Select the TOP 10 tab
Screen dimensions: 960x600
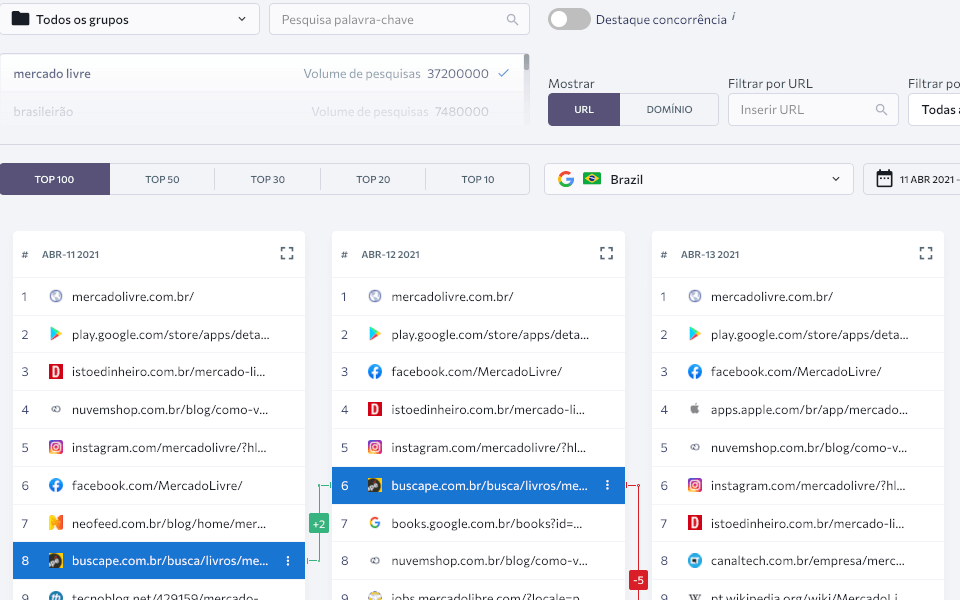pyautogui.click(x=478, y=179)
